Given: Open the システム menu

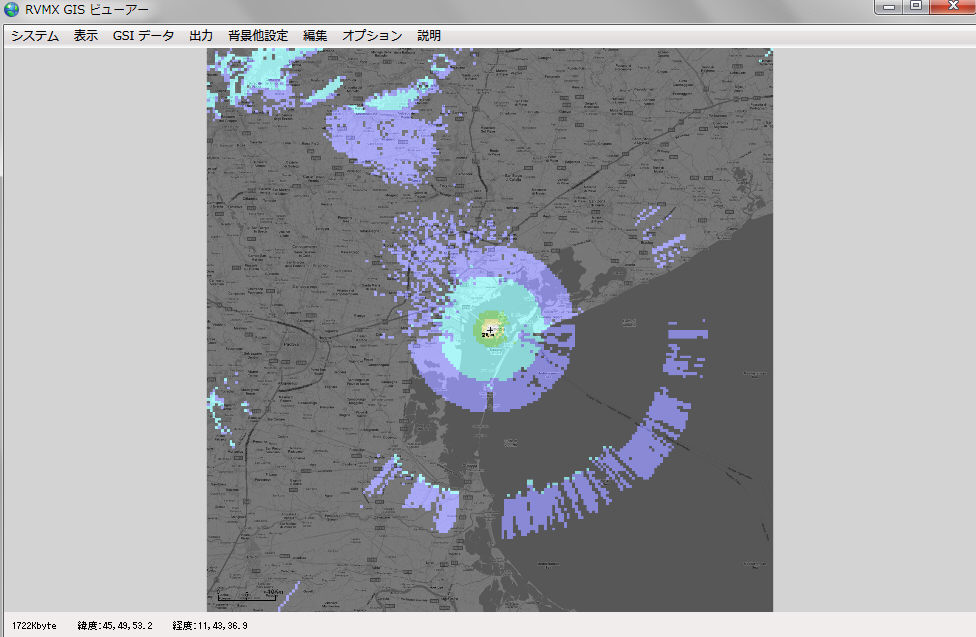Looking at the screenshot, I should coord(35,36).
